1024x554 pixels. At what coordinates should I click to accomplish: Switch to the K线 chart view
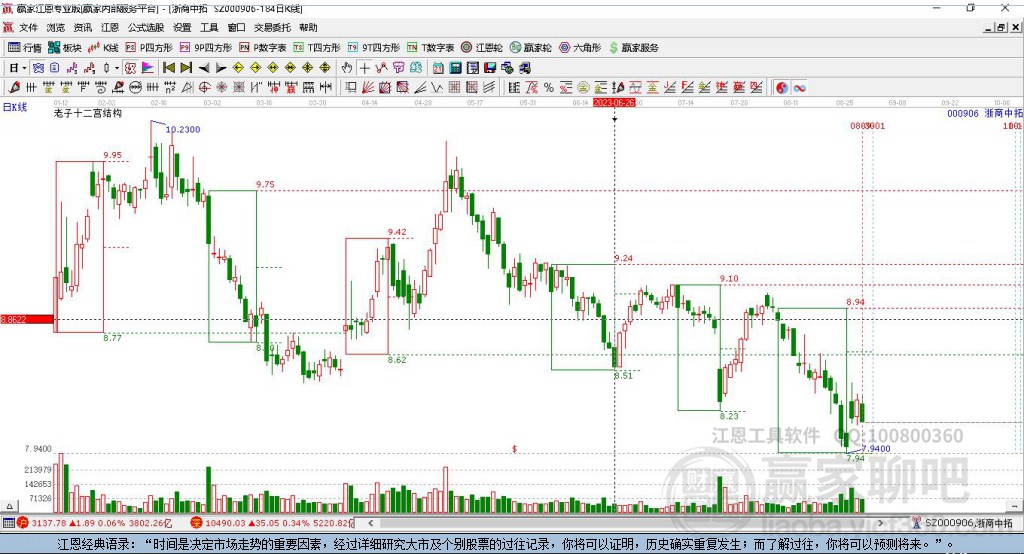pyautogui.click(x=103, y=48)
